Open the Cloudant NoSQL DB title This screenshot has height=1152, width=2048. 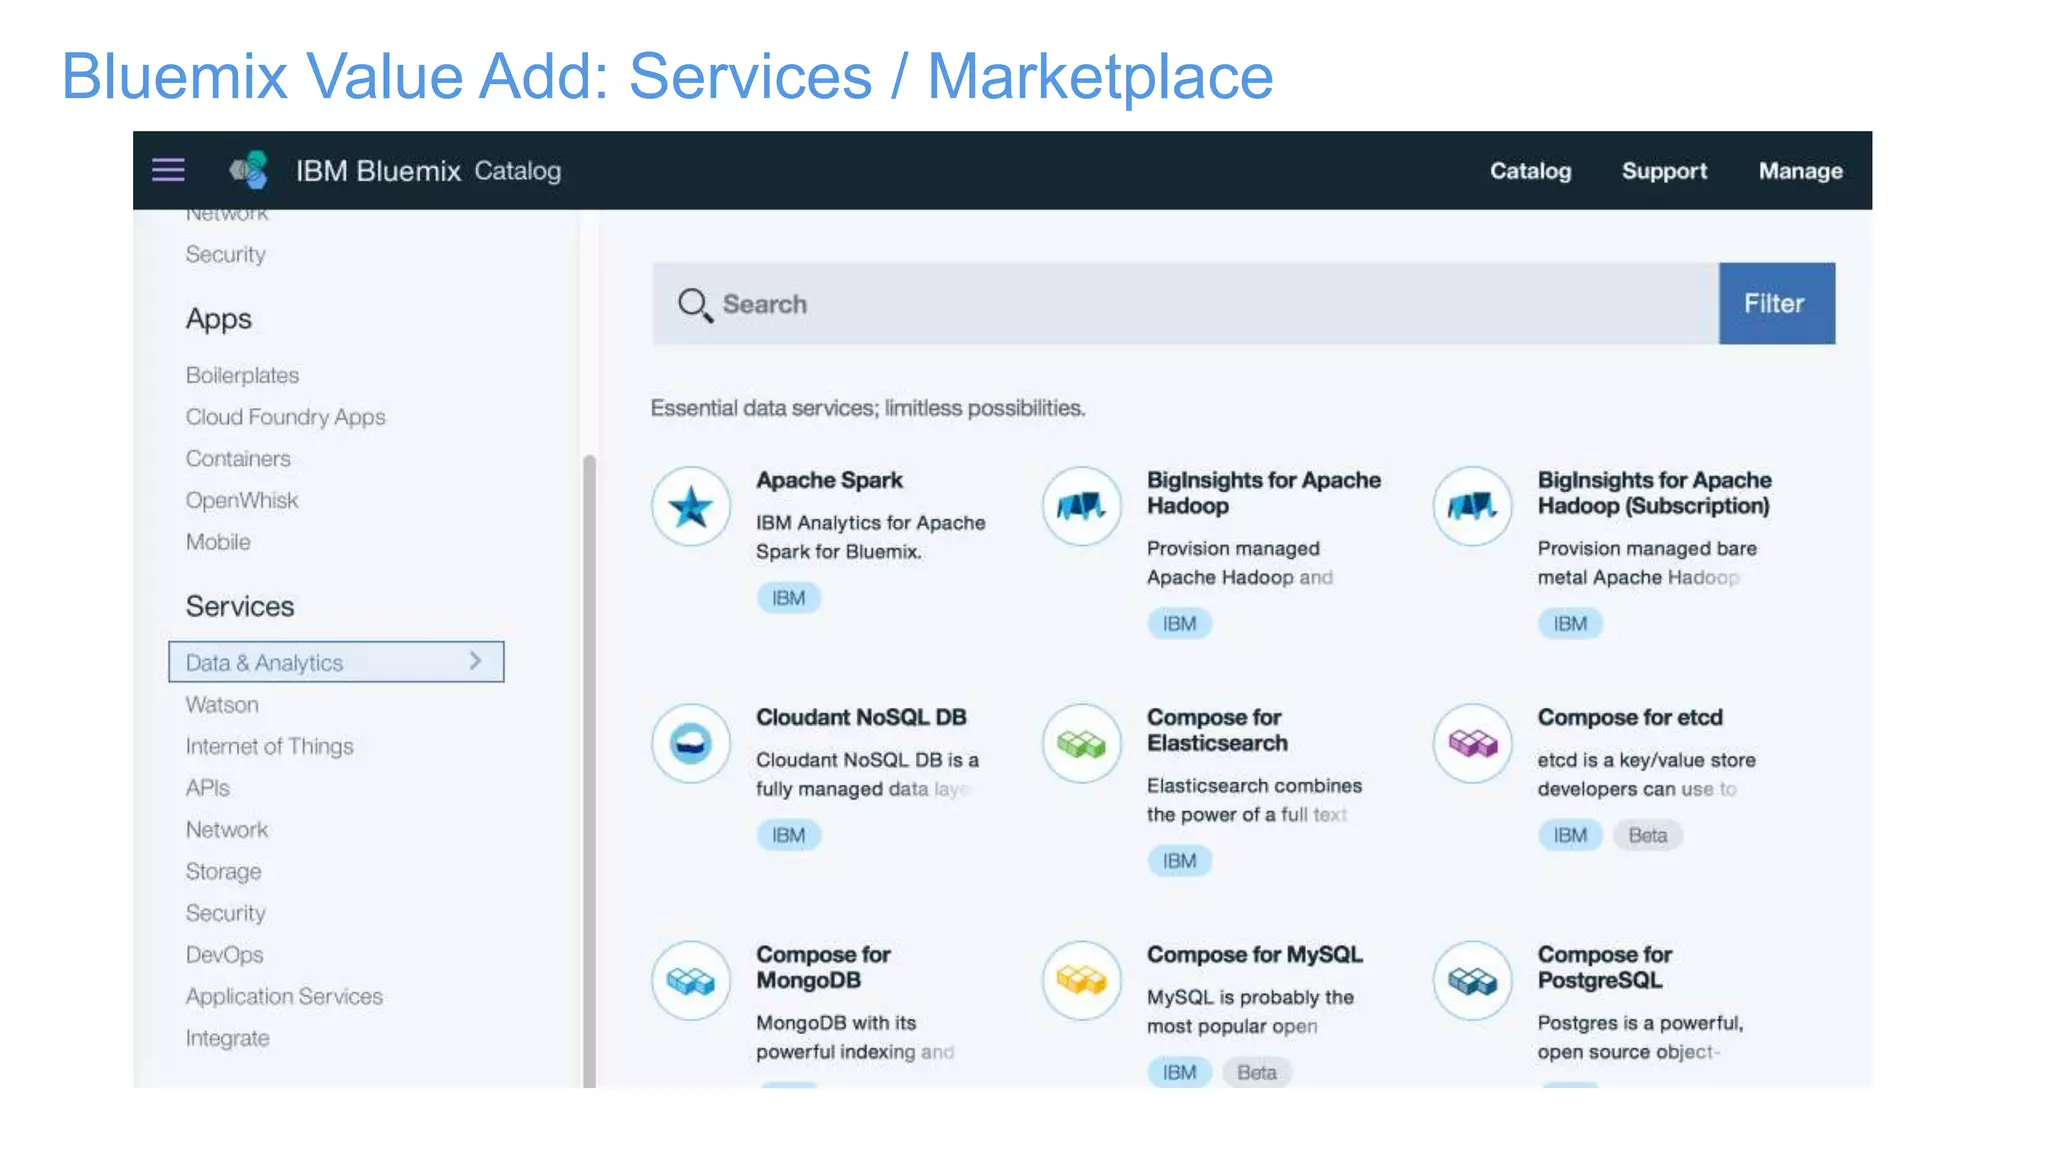click(x=861, y=717)
